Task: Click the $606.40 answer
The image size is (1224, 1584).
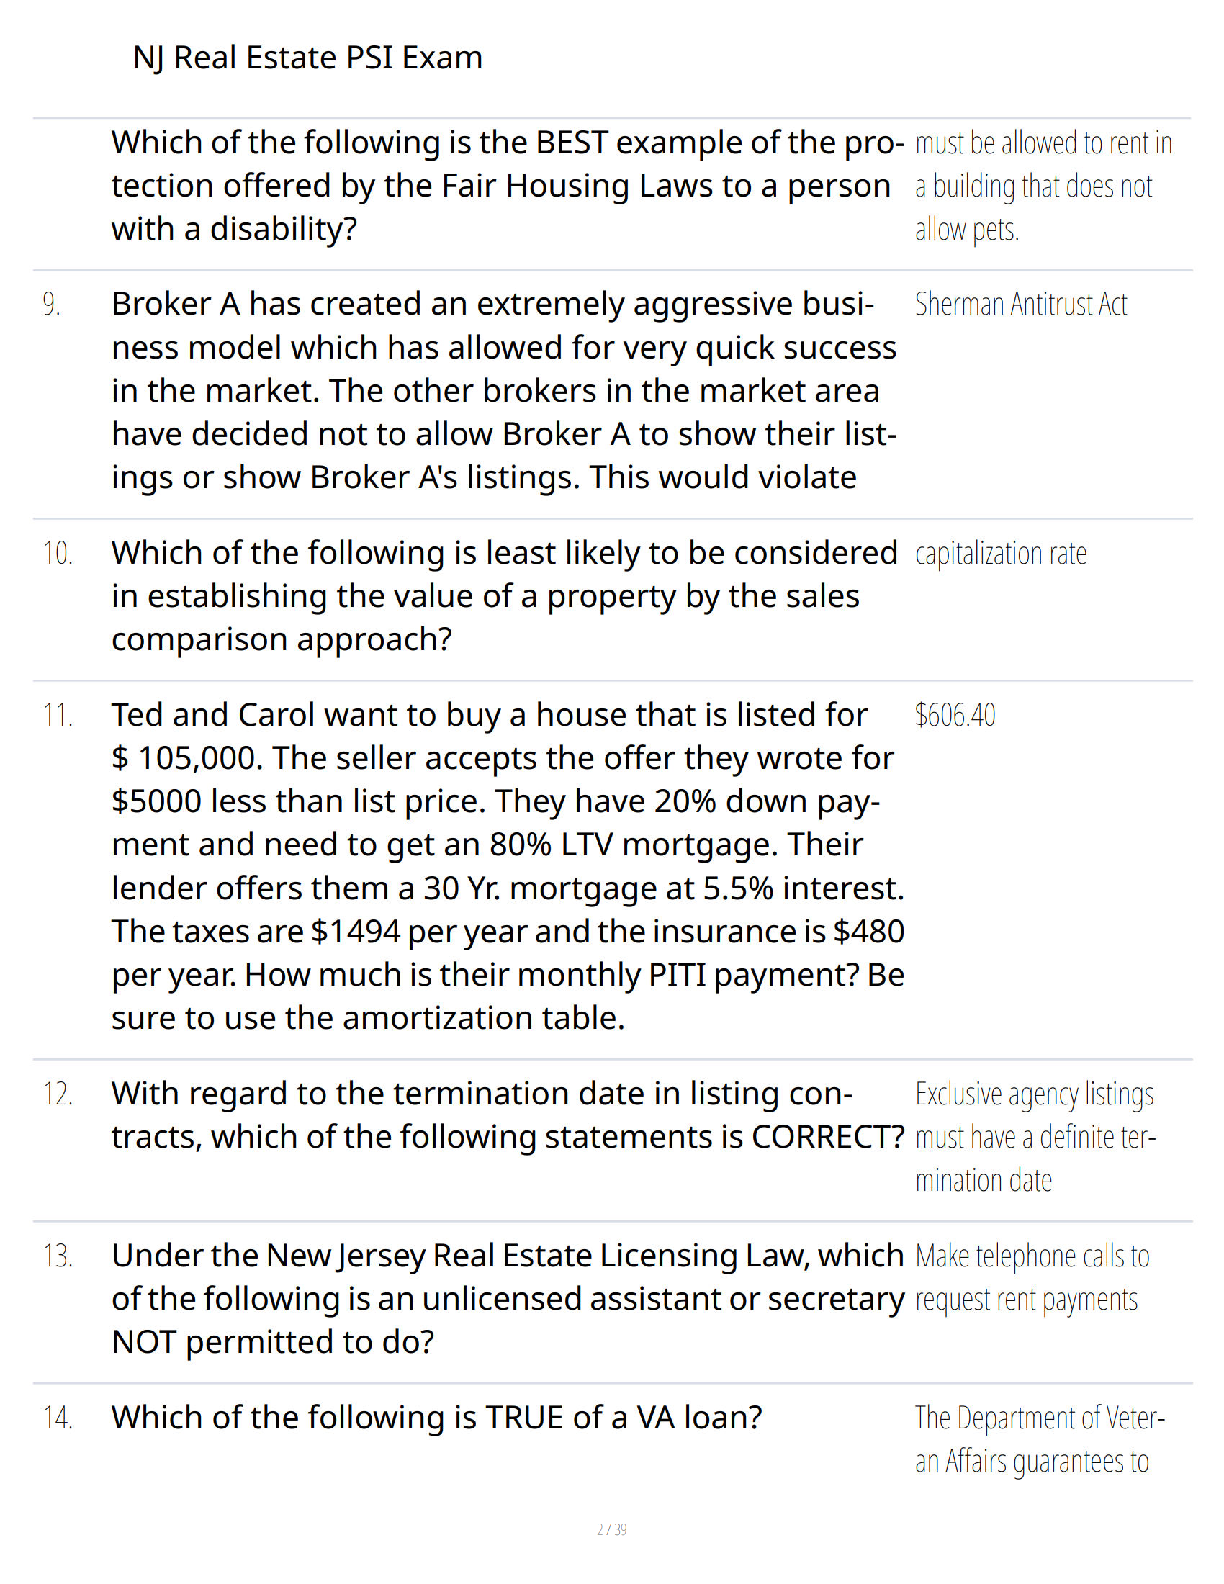Action: (955, 715)
